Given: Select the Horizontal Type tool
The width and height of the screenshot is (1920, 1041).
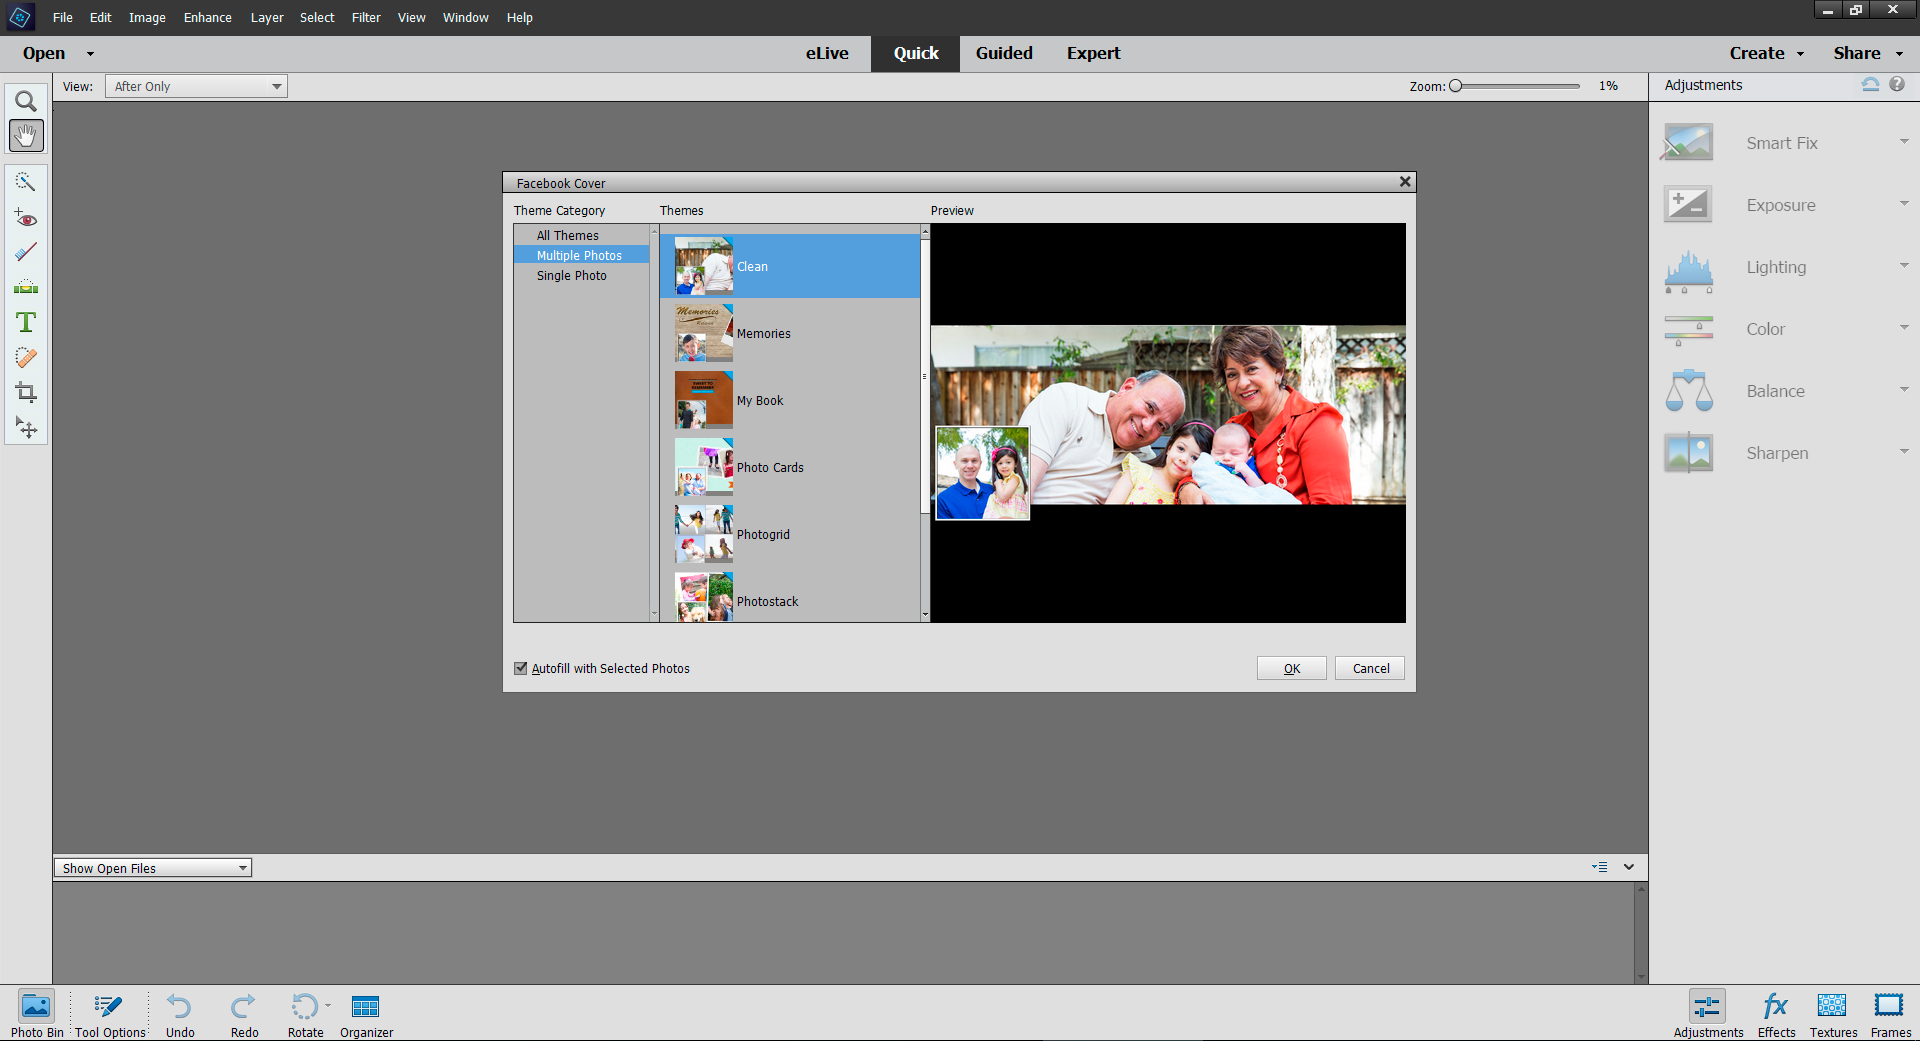Looking at the screenshot, I should 26,322.
